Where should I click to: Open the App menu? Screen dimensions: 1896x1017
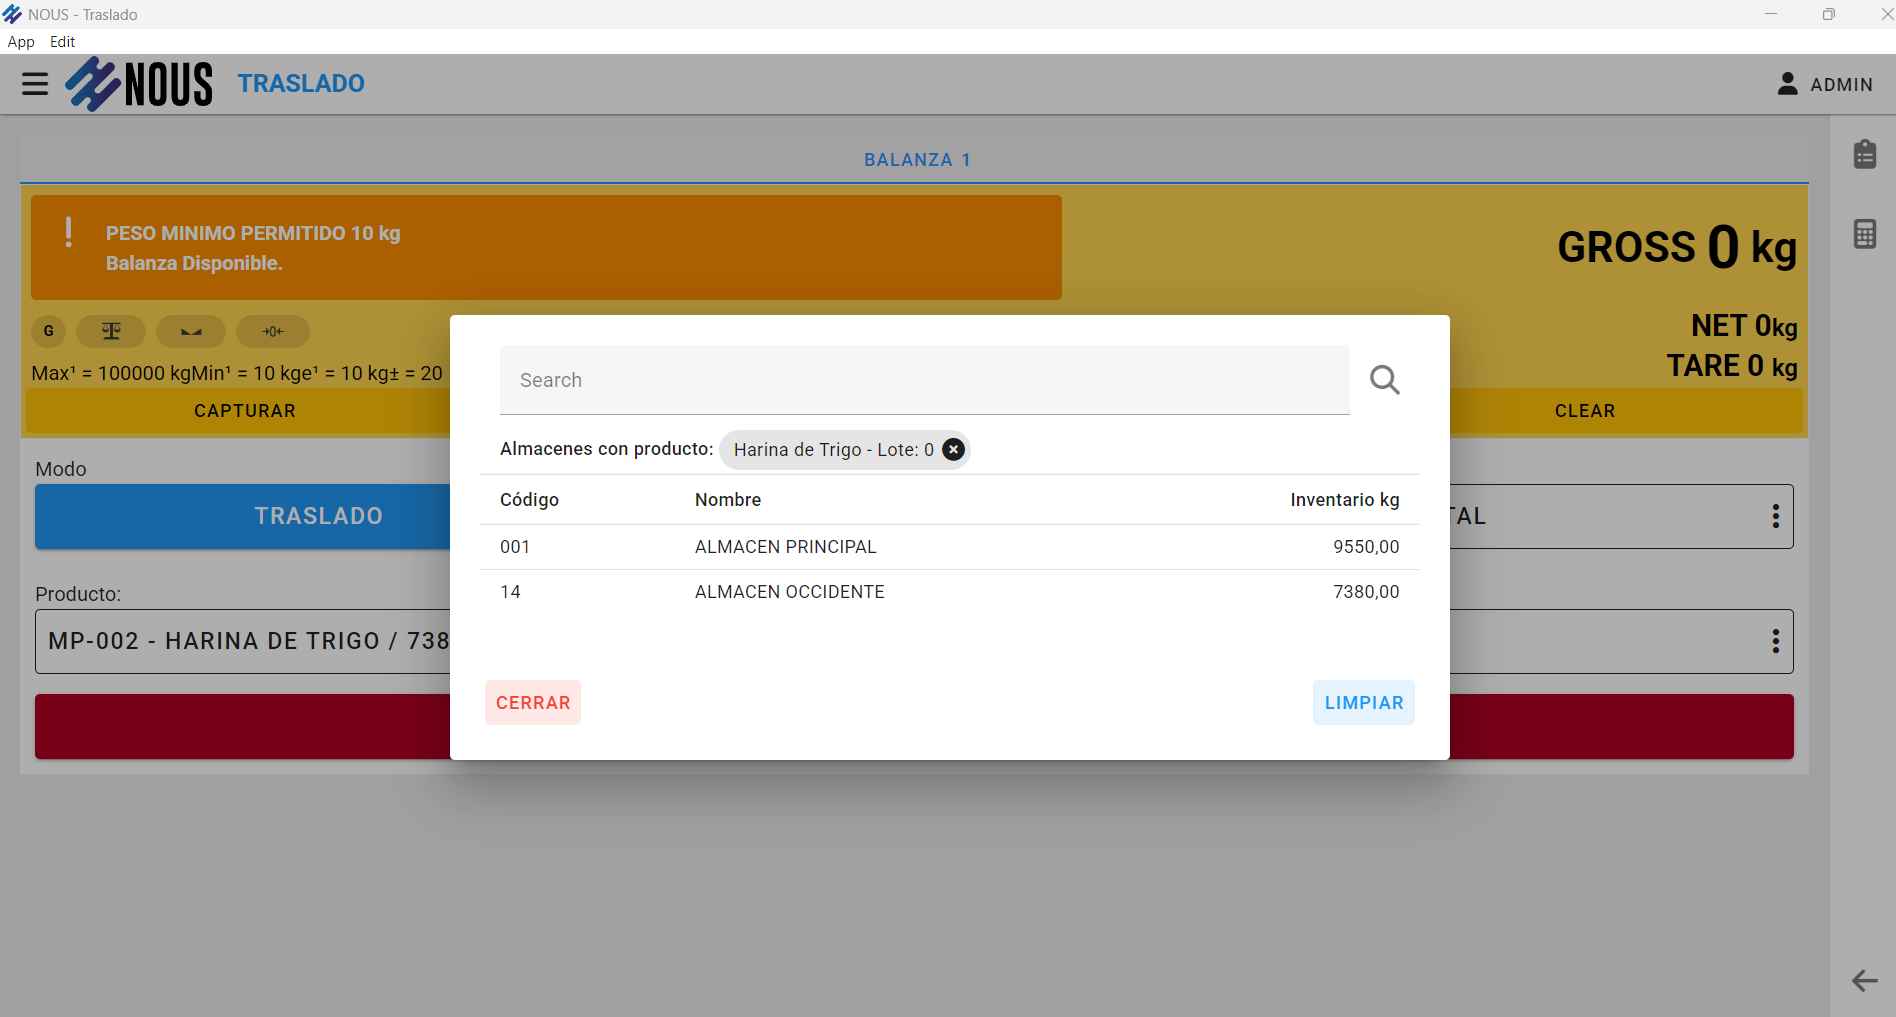pos(21,42)
